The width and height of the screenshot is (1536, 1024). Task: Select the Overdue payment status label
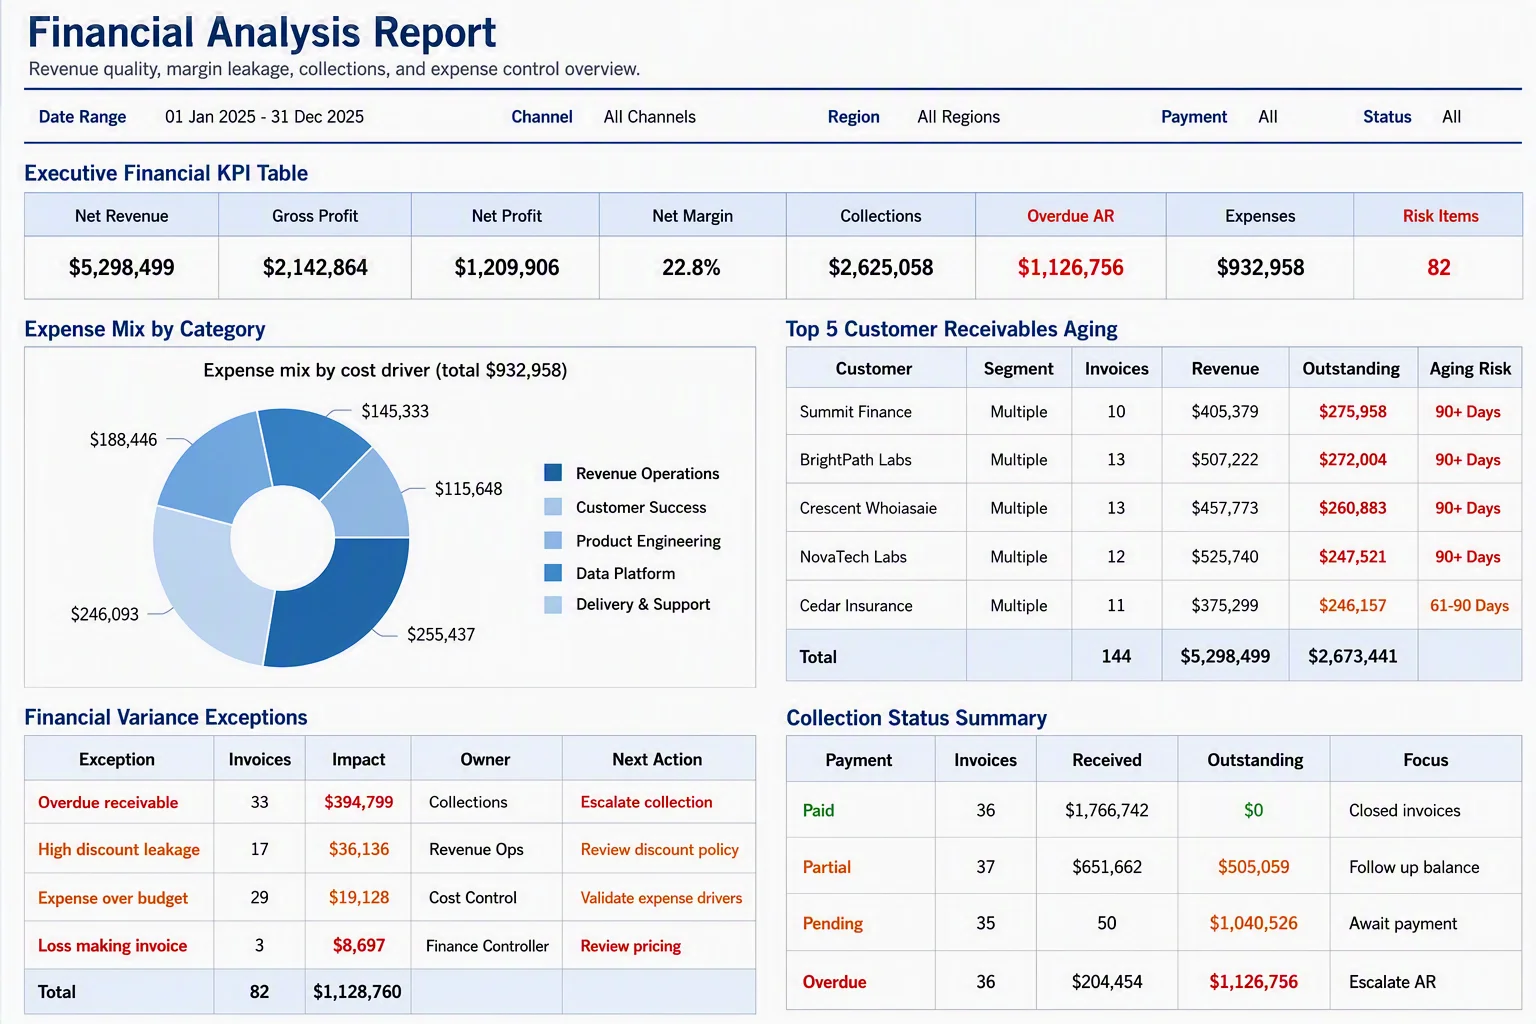click(834, 982)
